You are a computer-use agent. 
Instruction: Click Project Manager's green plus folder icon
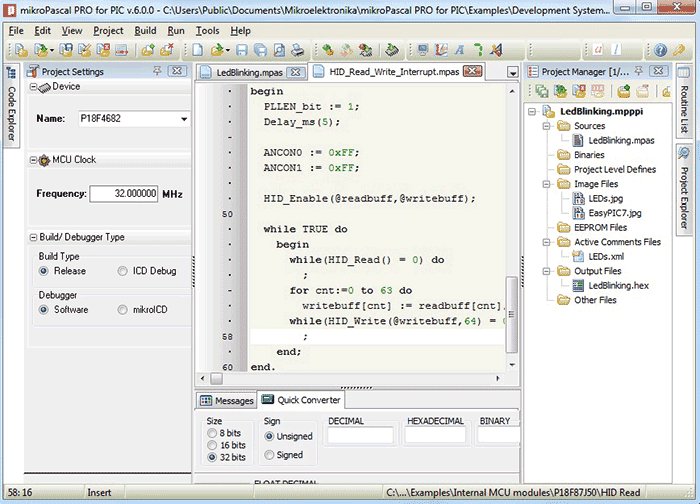pos(624,91)
